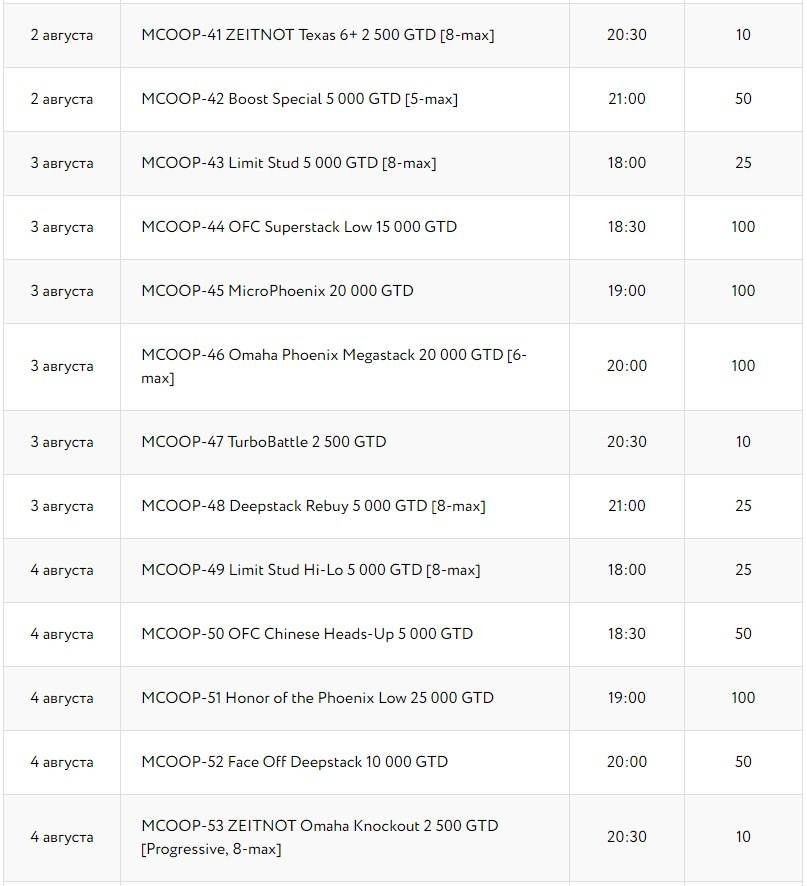
Task: Select the MCOOP-45 MicroPhoenix 20 000 GTD row
Action: pos(277,291)
